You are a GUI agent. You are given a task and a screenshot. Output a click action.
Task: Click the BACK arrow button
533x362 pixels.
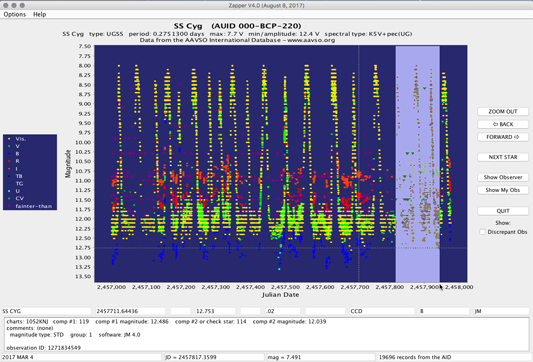coord(503,124)
